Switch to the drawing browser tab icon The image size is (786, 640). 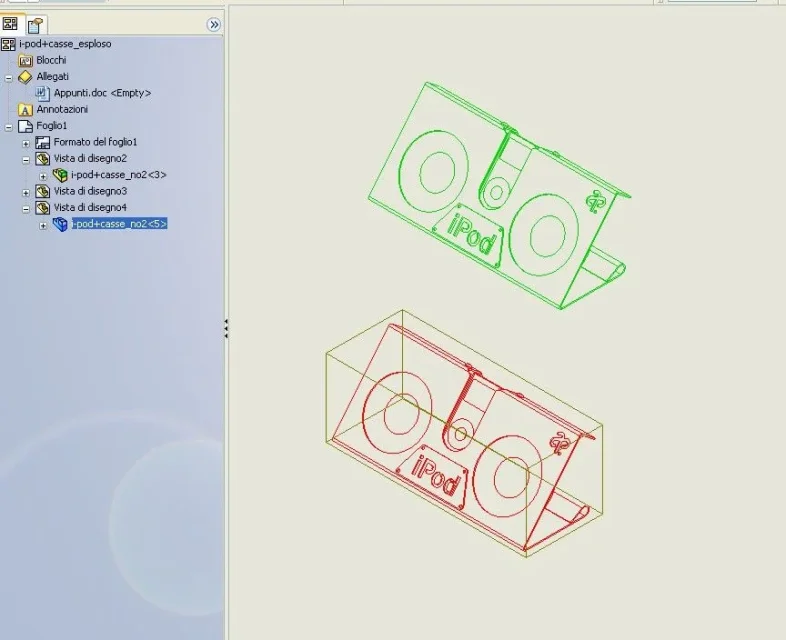point(10,24)
